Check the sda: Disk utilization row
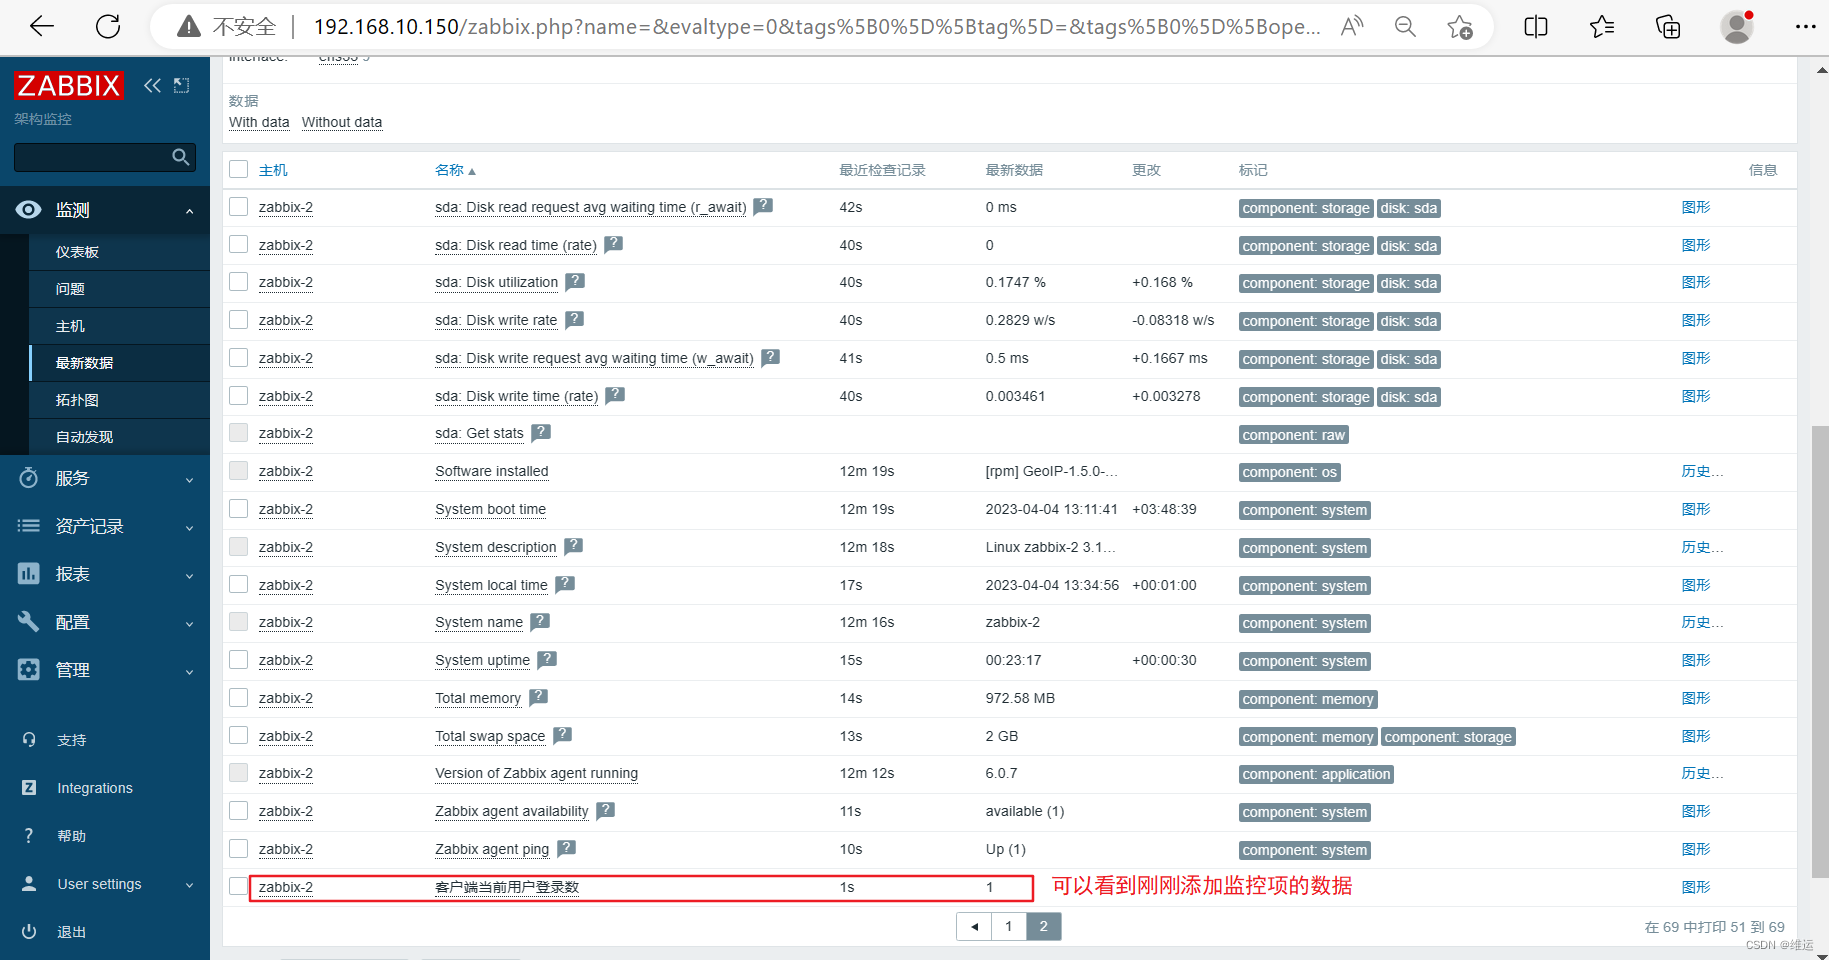This screenshot has height=960, width=1829. 238,282
